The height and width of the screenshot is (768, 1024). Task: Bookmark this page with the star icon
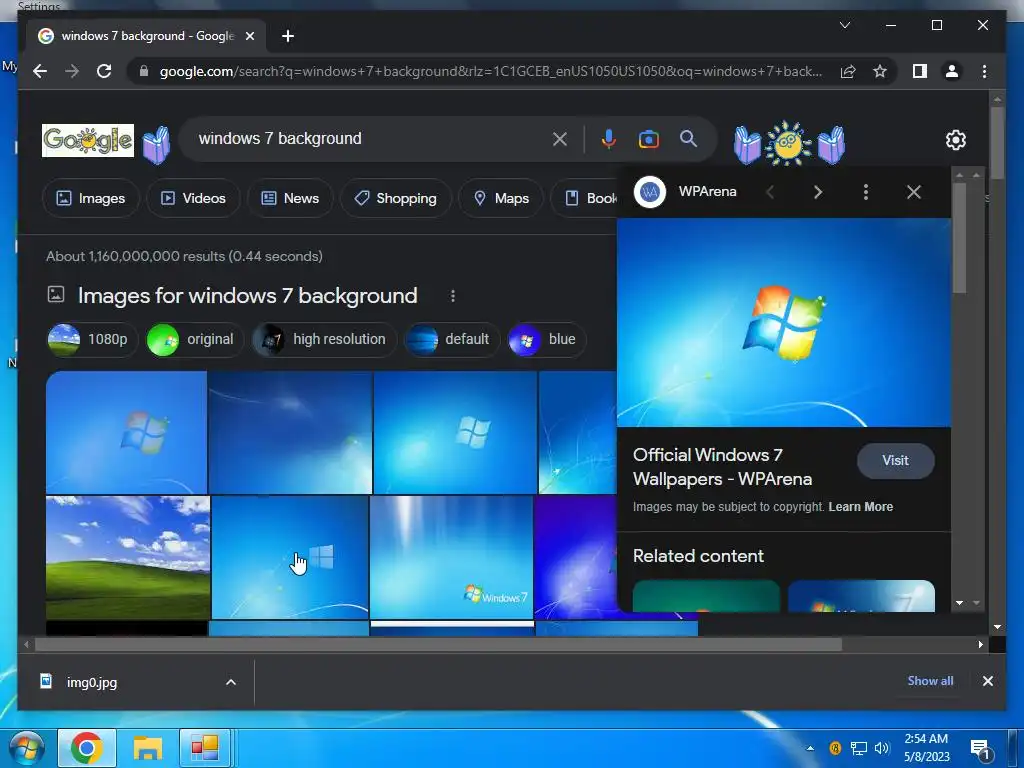coord(880,71)
